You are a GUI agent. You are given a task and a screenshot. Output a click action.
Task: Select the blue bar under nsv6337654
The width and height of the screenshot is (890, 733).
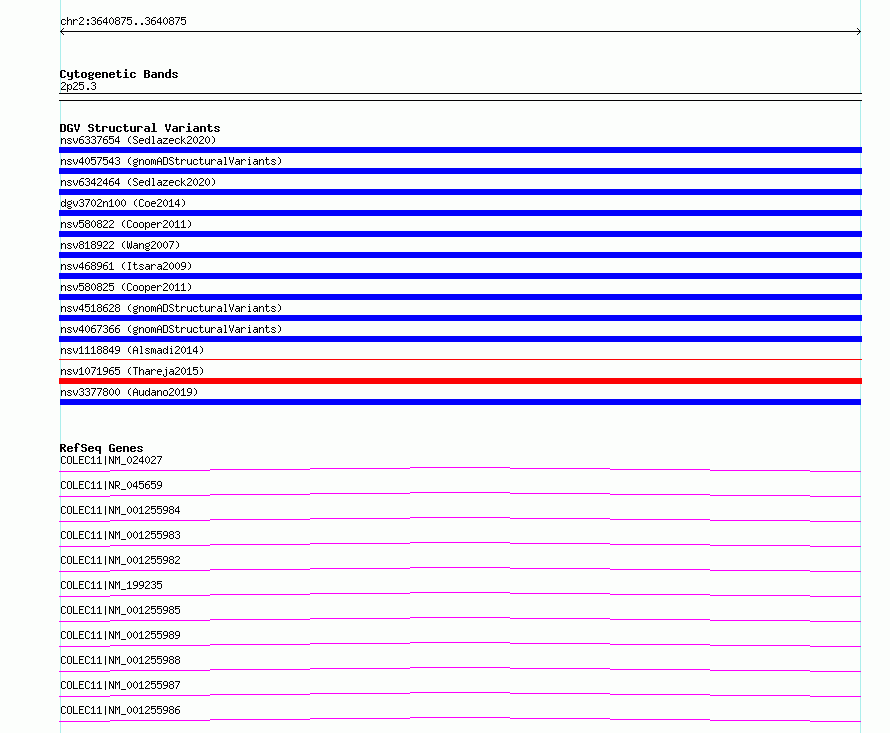[x=460, y=150]
